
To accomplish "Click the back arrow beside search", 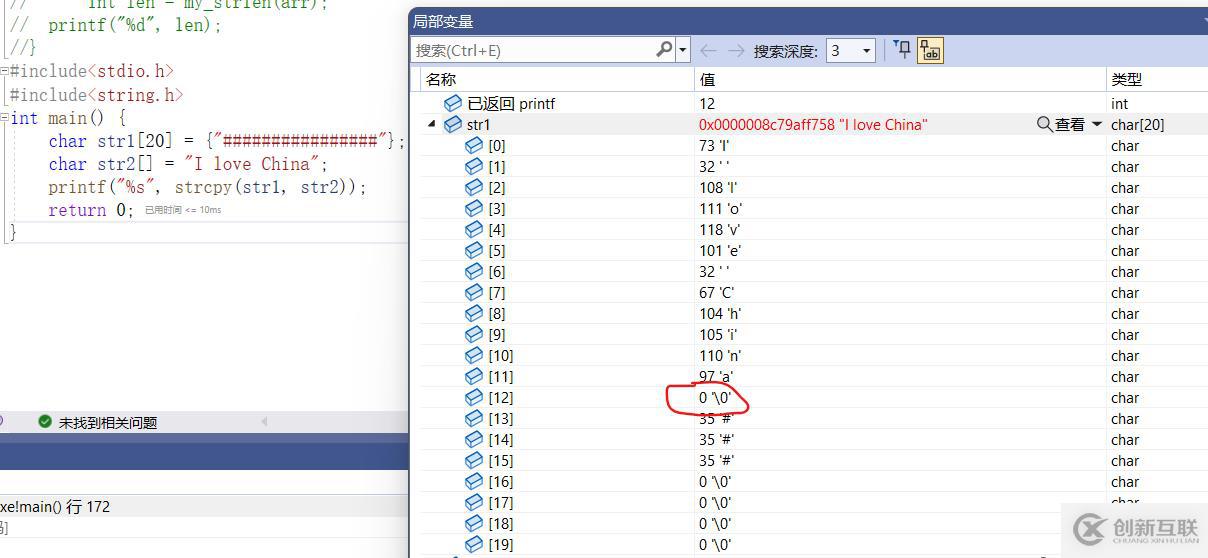I will [x=708, y=50].
